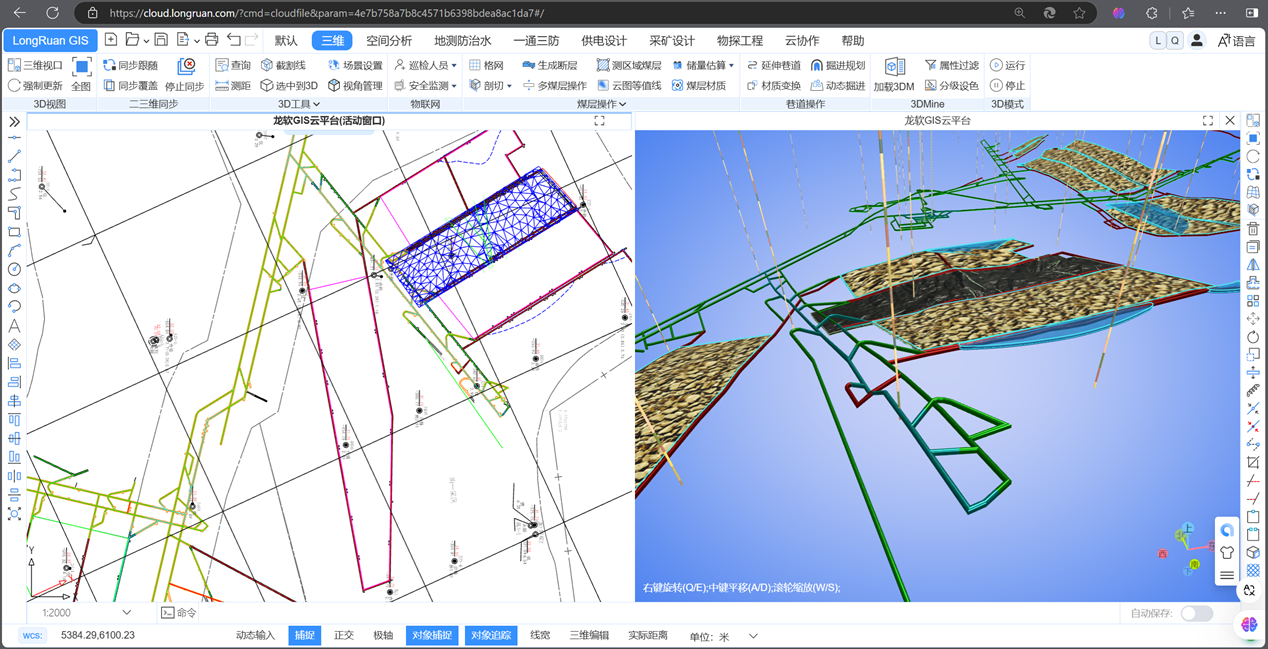
Task: Toggle 捕捉 snap mode in status bar
Action: 305,635
